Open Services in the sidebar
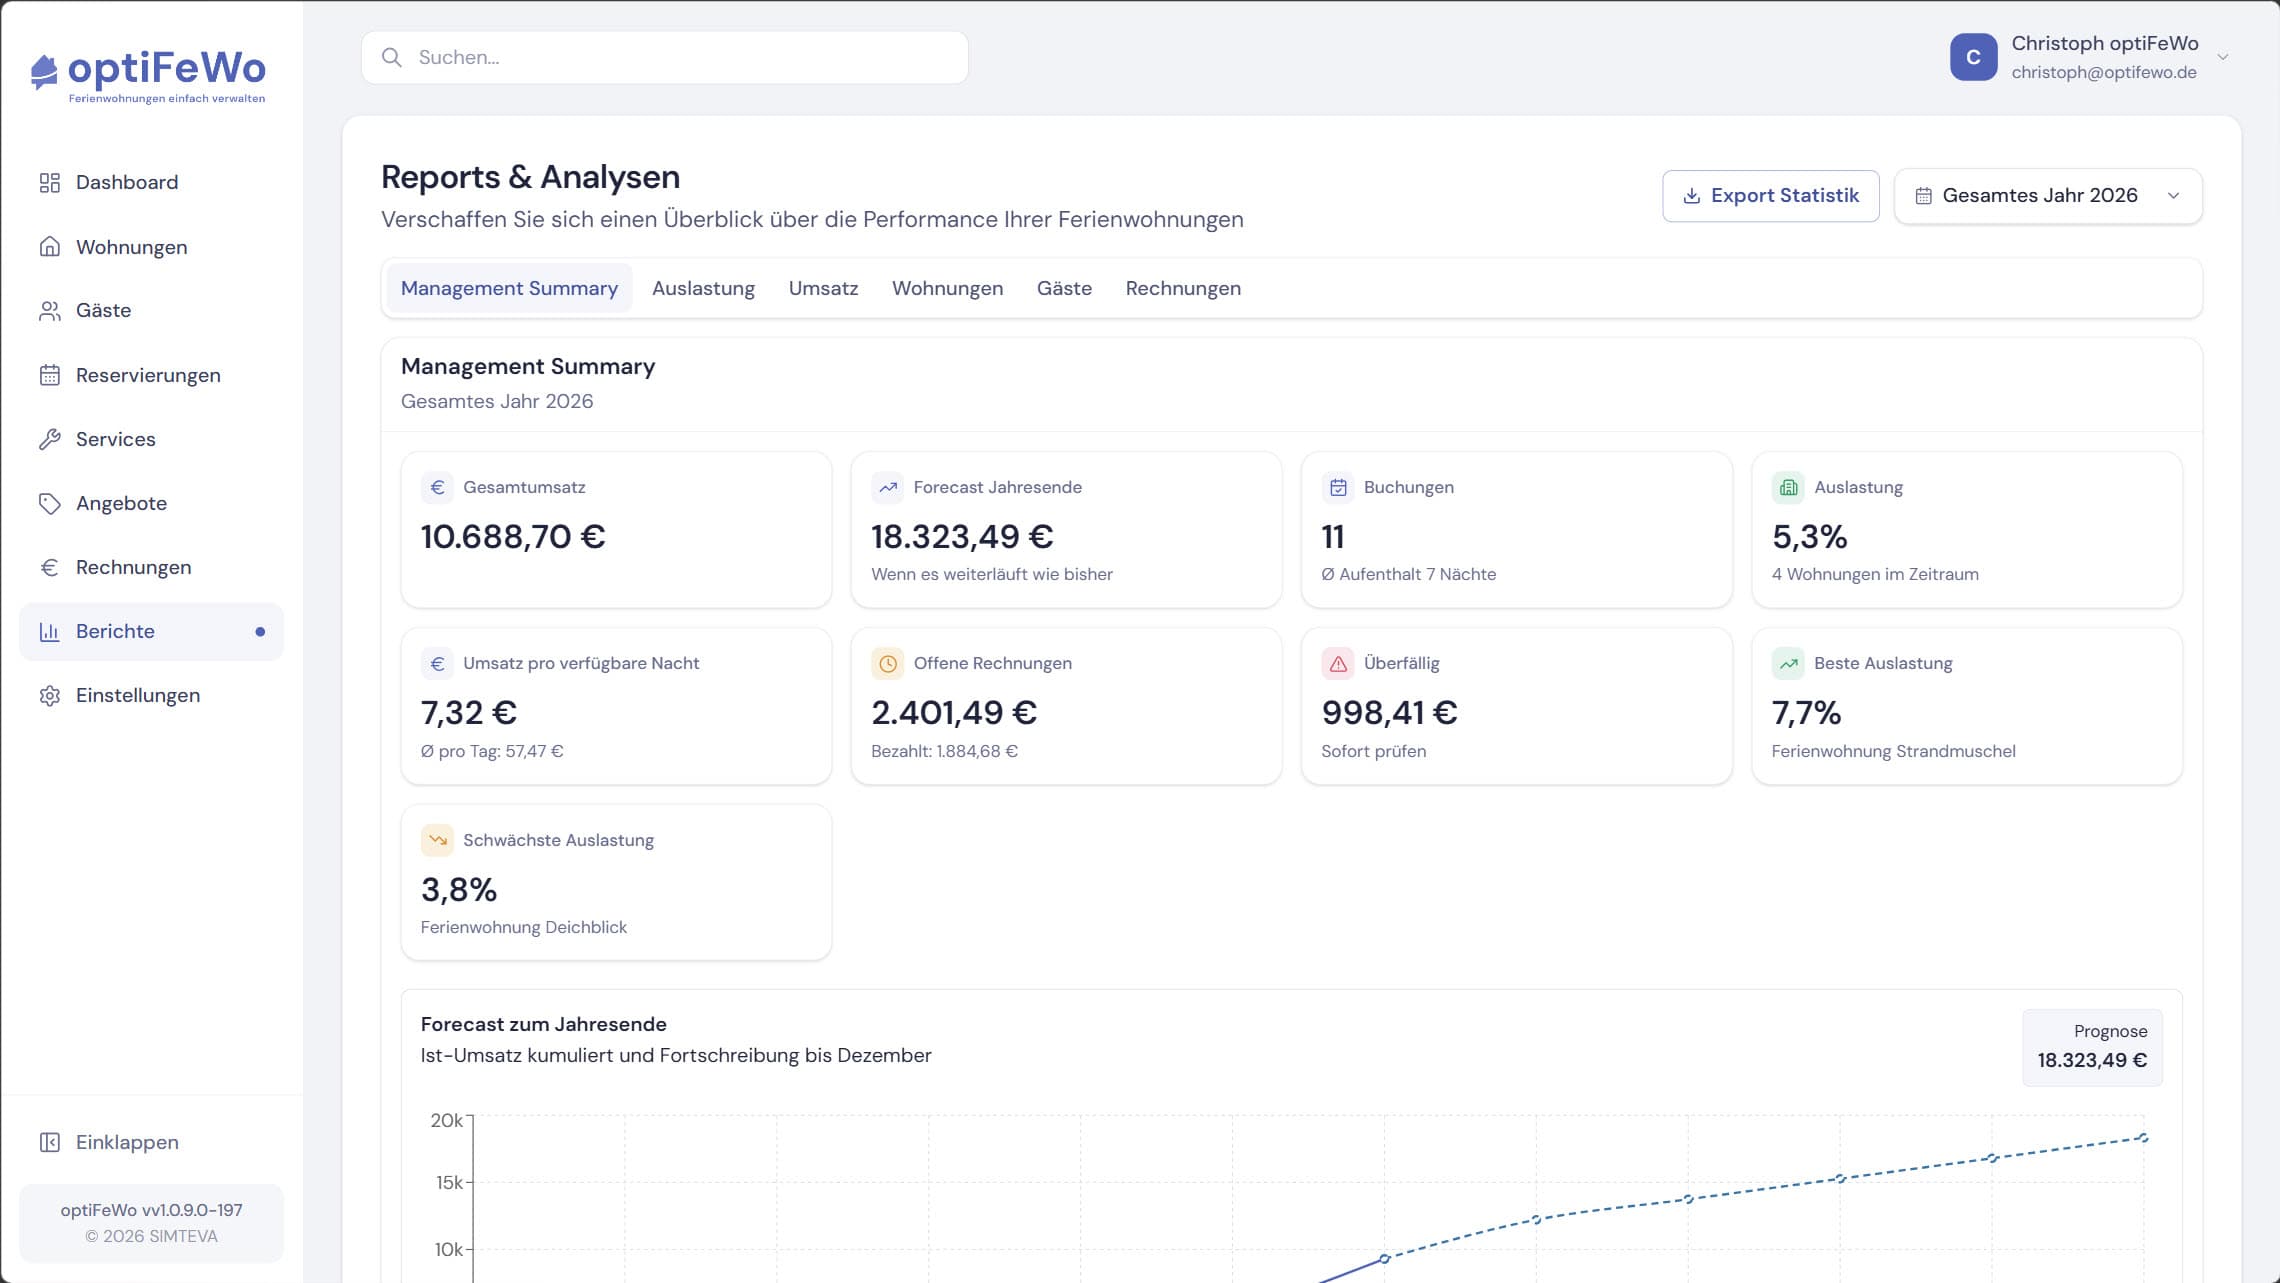This screenshot has height=1283, width=2280. [152, 439]
